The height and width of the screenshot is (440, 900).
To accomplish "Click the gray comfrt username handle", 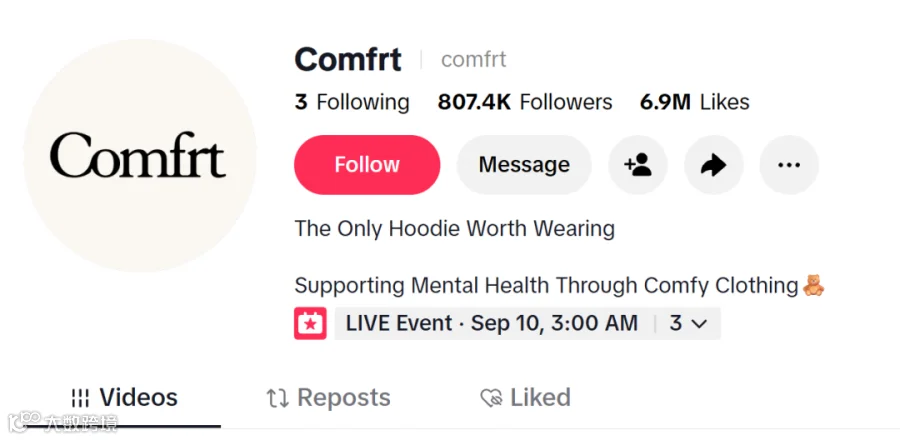I will (x=474, y=59).
